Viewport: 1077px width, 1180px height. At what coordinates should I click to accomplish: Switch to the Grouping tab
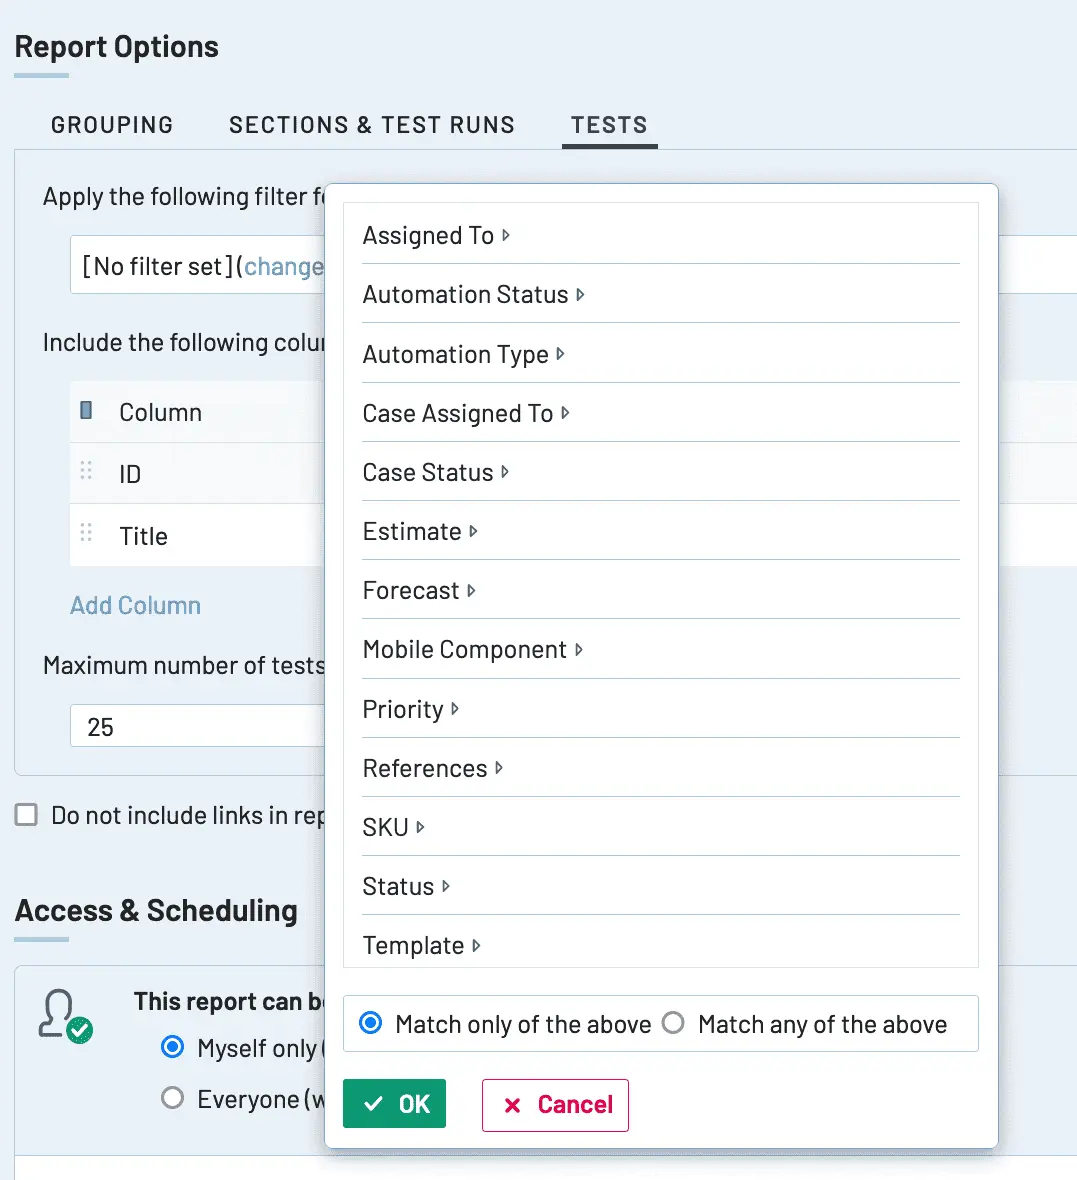pyautogui.click(x=112, y=125)
